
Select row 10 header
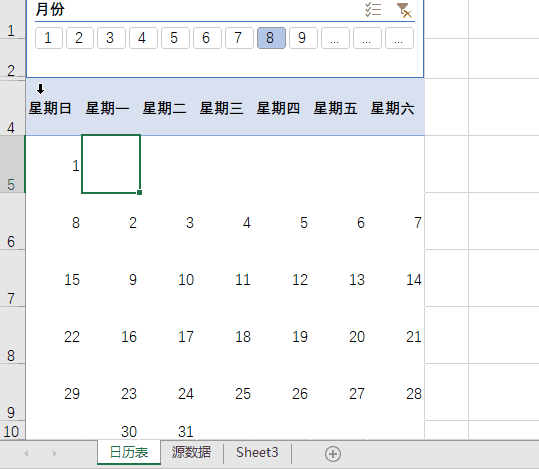[12, 430]
